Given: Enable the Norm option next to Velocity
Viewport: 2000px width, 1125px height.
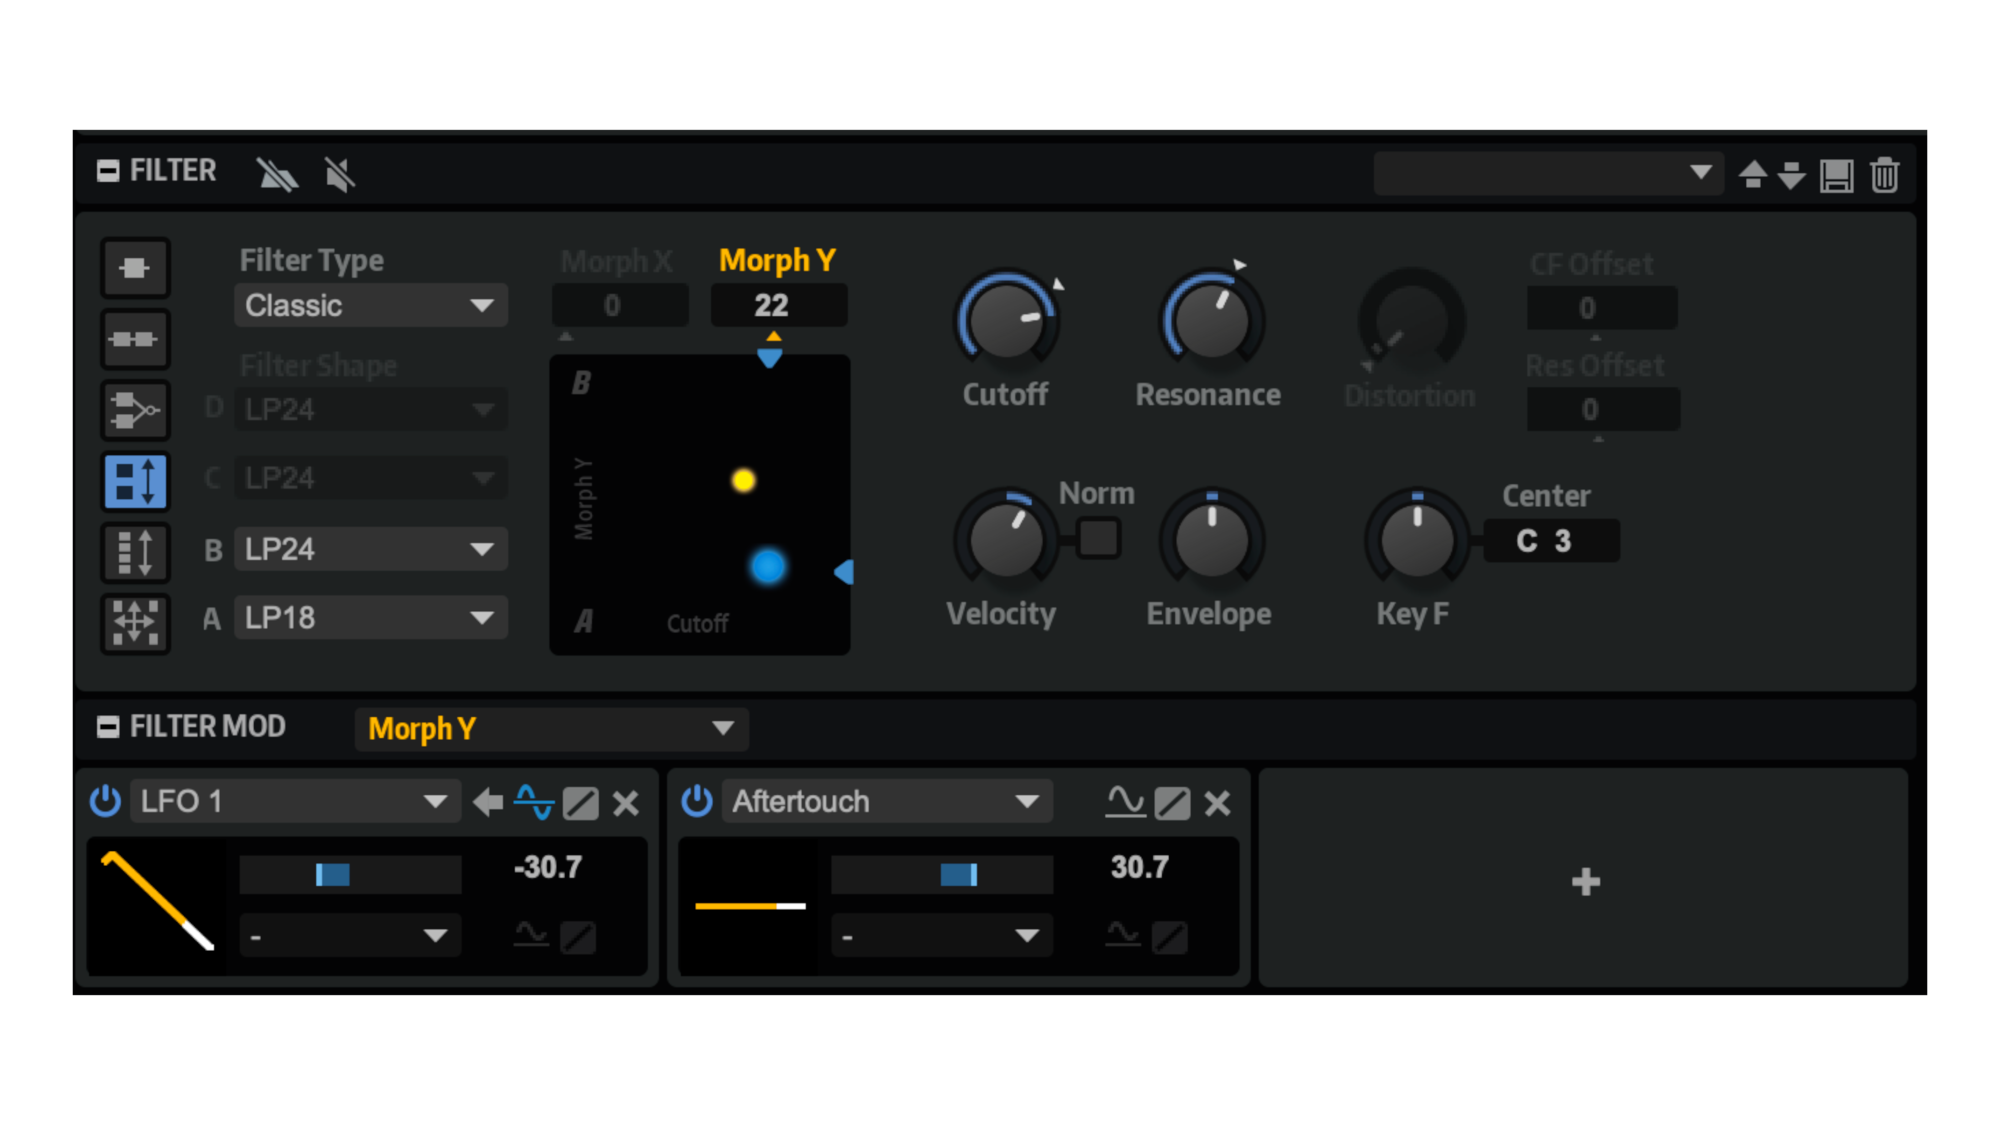Looking at the screenshot, I should coord(1100,537).
